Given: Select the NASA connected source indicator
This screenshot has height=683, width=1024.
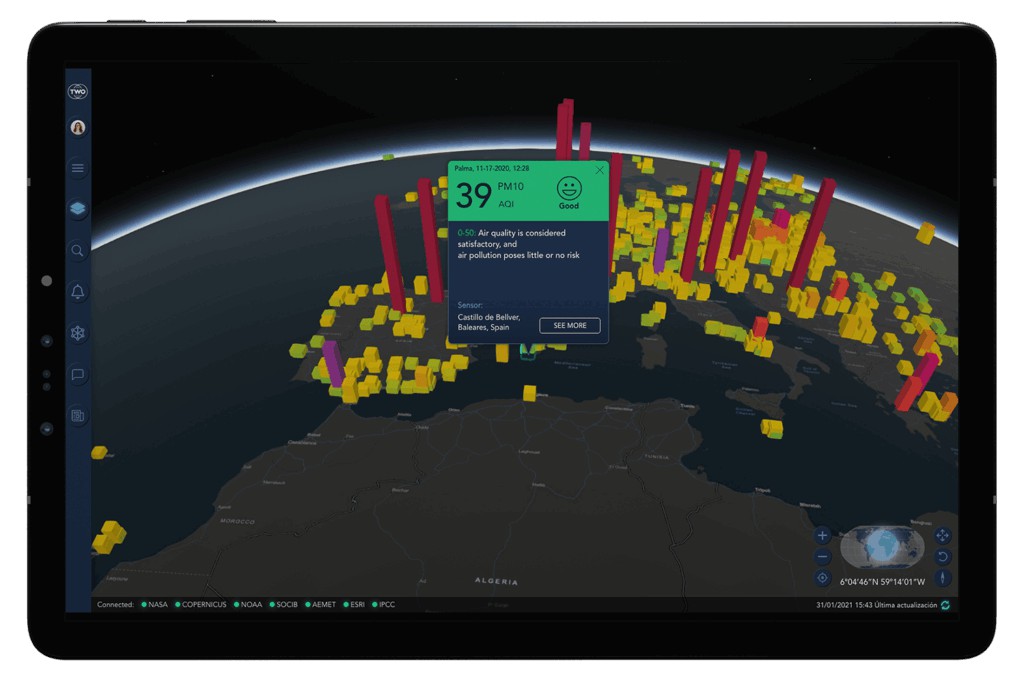Looking at the screenshot, I should point(154,605).
